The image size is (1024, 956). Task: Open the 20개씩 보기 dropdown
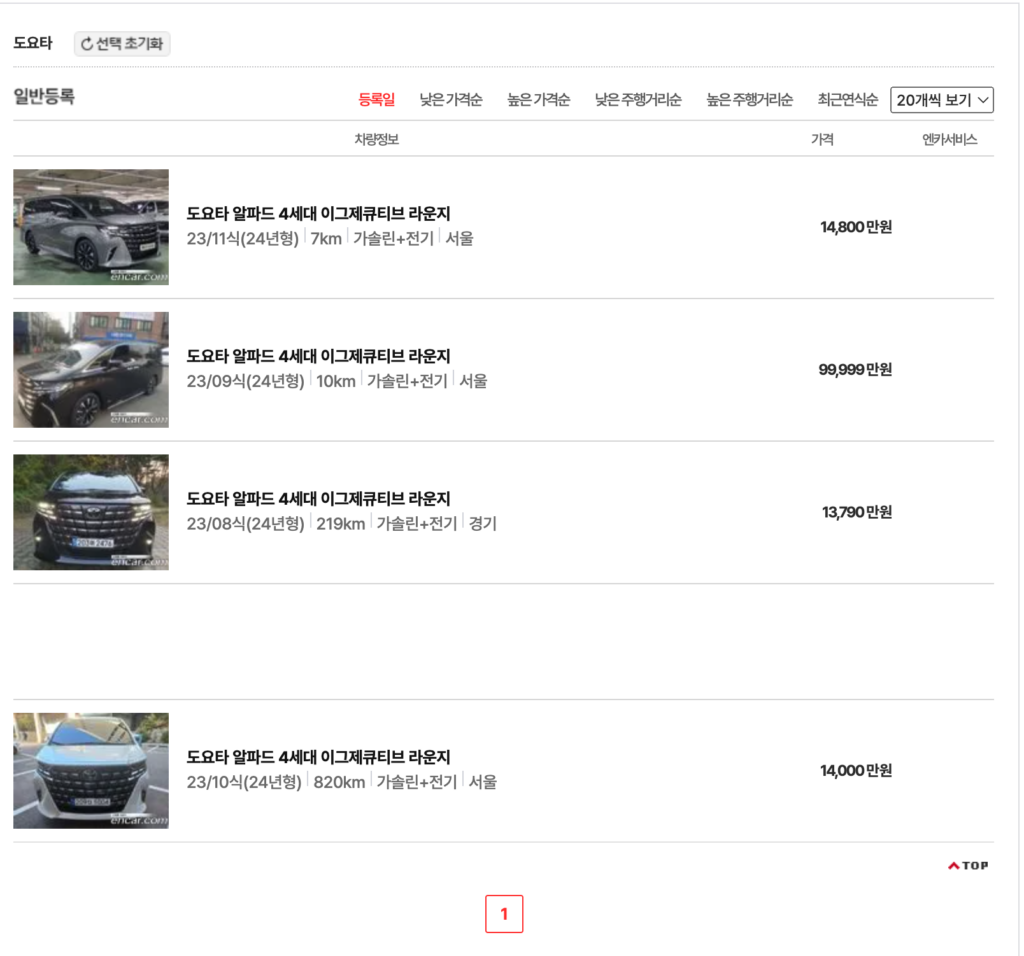(941, 100)
